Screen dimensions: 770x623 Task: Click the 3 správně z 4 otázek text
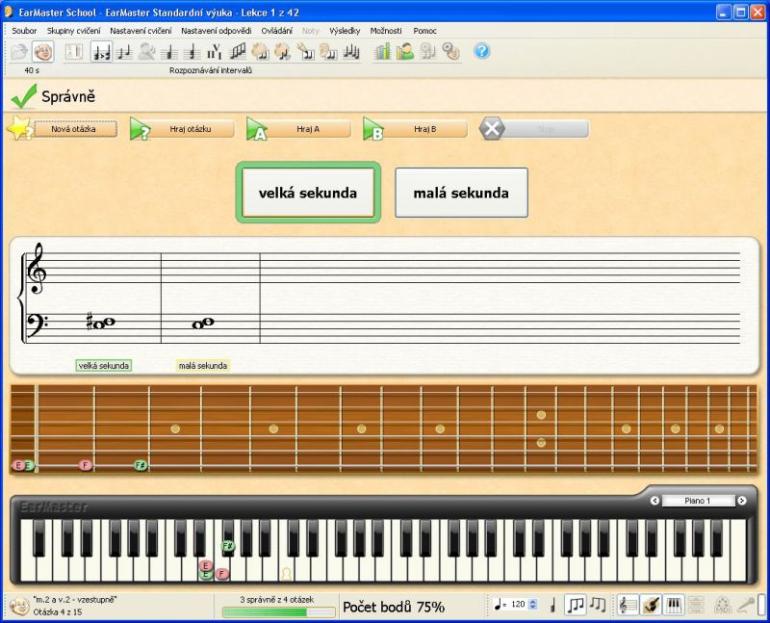(276, 599)
